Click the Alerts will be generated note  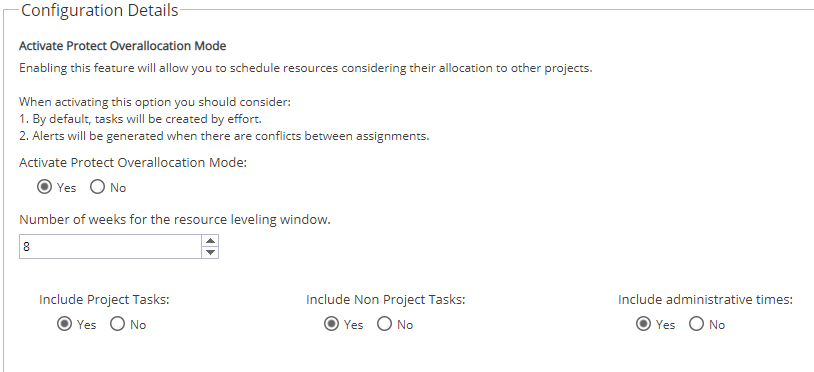(224, 136)
